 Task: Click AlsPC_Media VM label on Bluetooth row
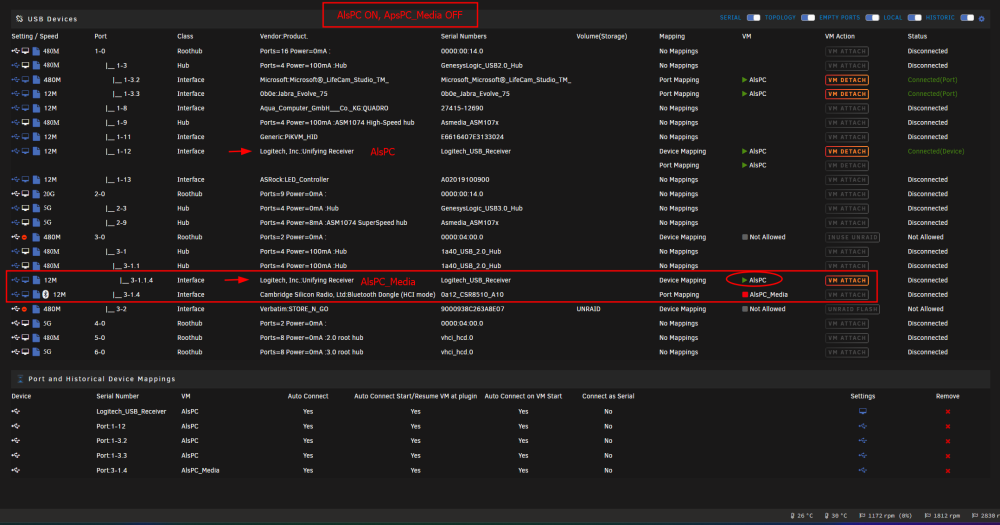point(768,295)
